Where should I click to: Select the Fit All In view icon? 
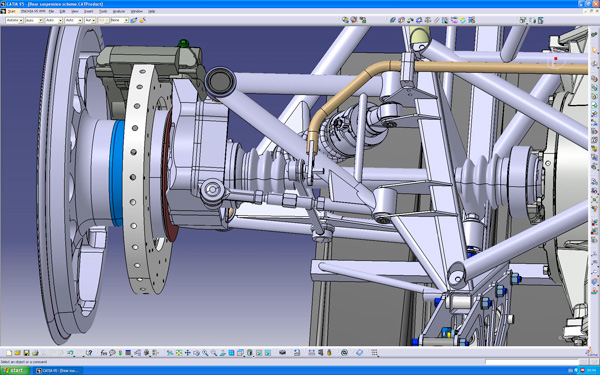(179, 353)
